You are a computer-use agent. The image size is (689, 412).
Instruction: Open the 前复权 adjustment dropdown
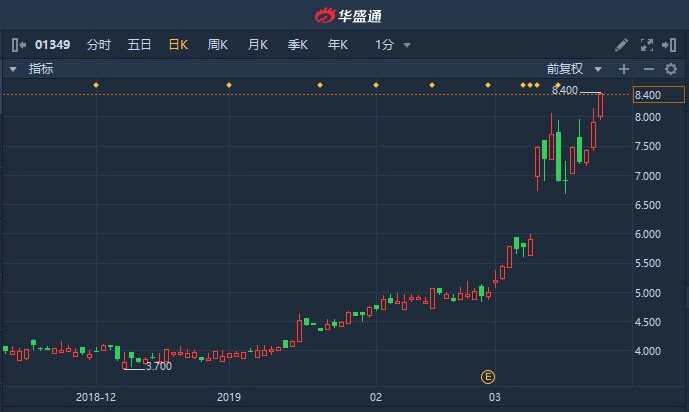click(x=574, y=69)
